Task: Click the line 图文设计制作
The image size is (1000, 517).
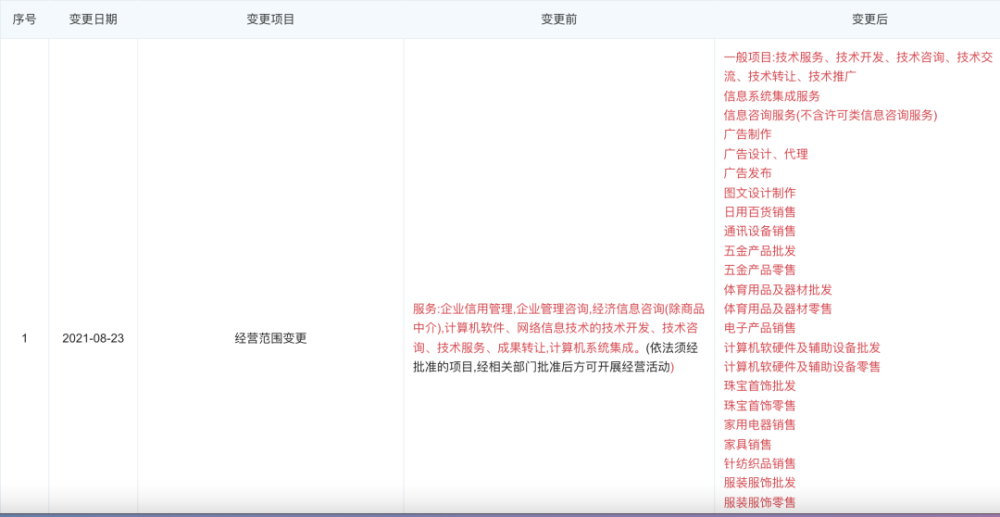Action: pos(760,193)
